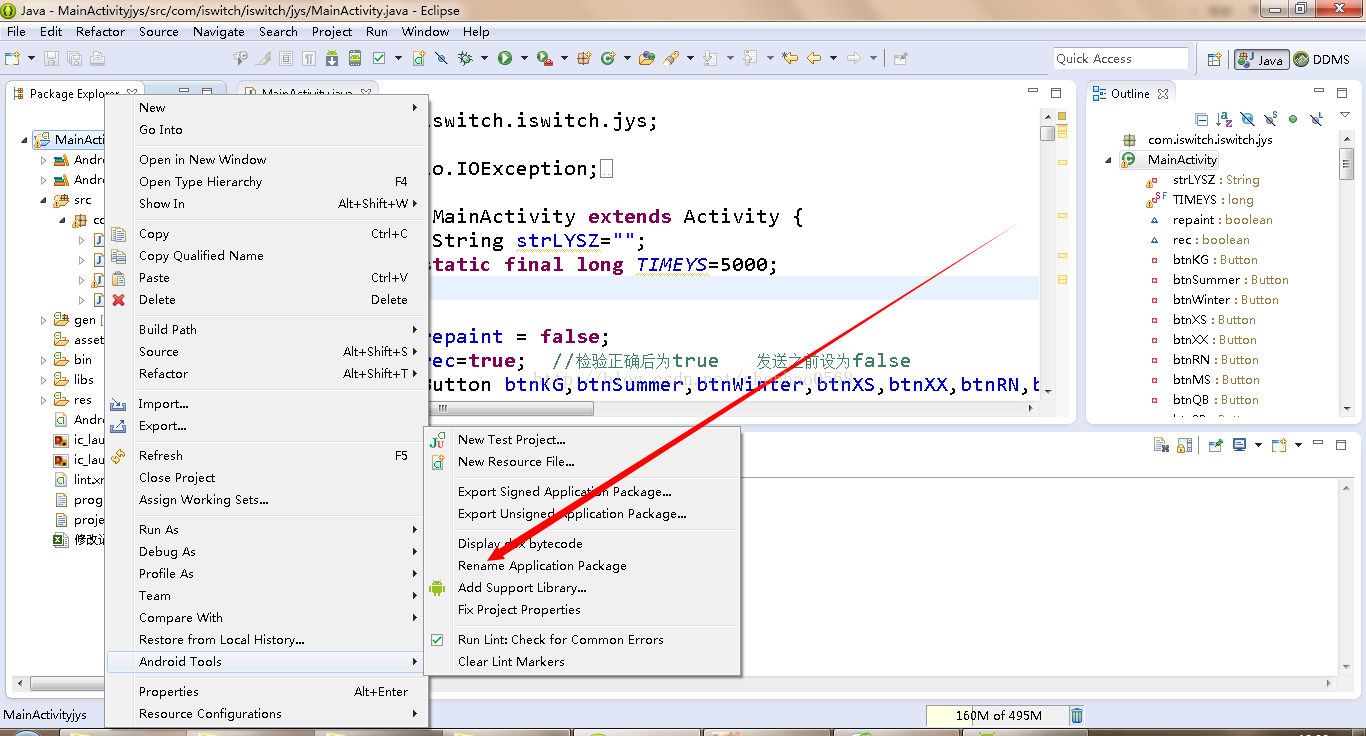Viewport: 1366px width, 736px height.
Task: Select Clear Lint Markers entry
Action: click(x=511, y=662)
